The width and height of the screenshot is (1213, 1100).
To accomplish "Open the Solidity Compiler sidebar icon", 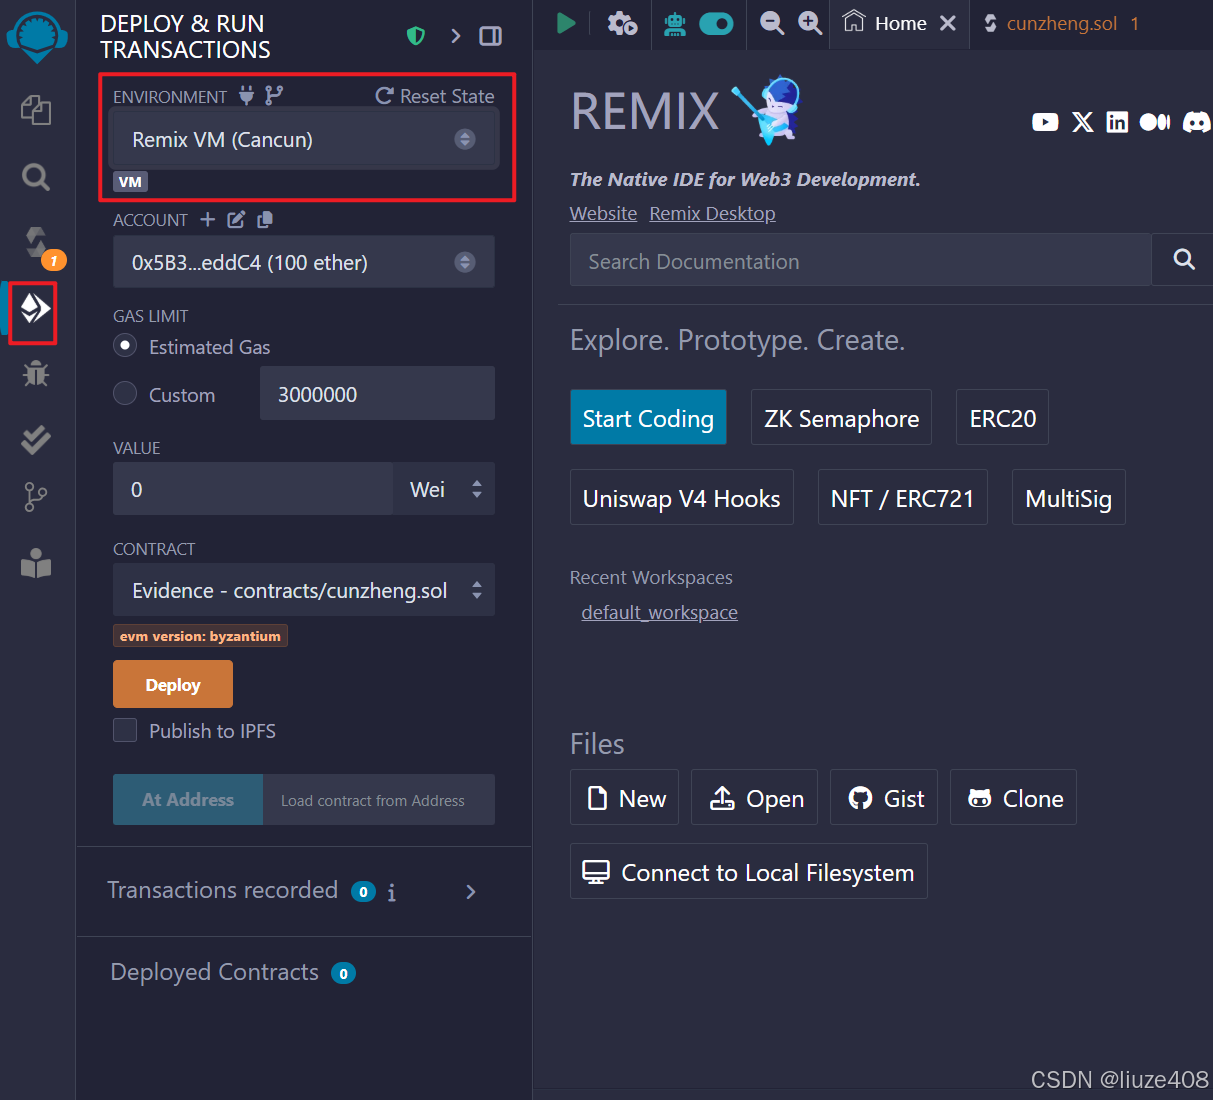I will tap(37, 243).
